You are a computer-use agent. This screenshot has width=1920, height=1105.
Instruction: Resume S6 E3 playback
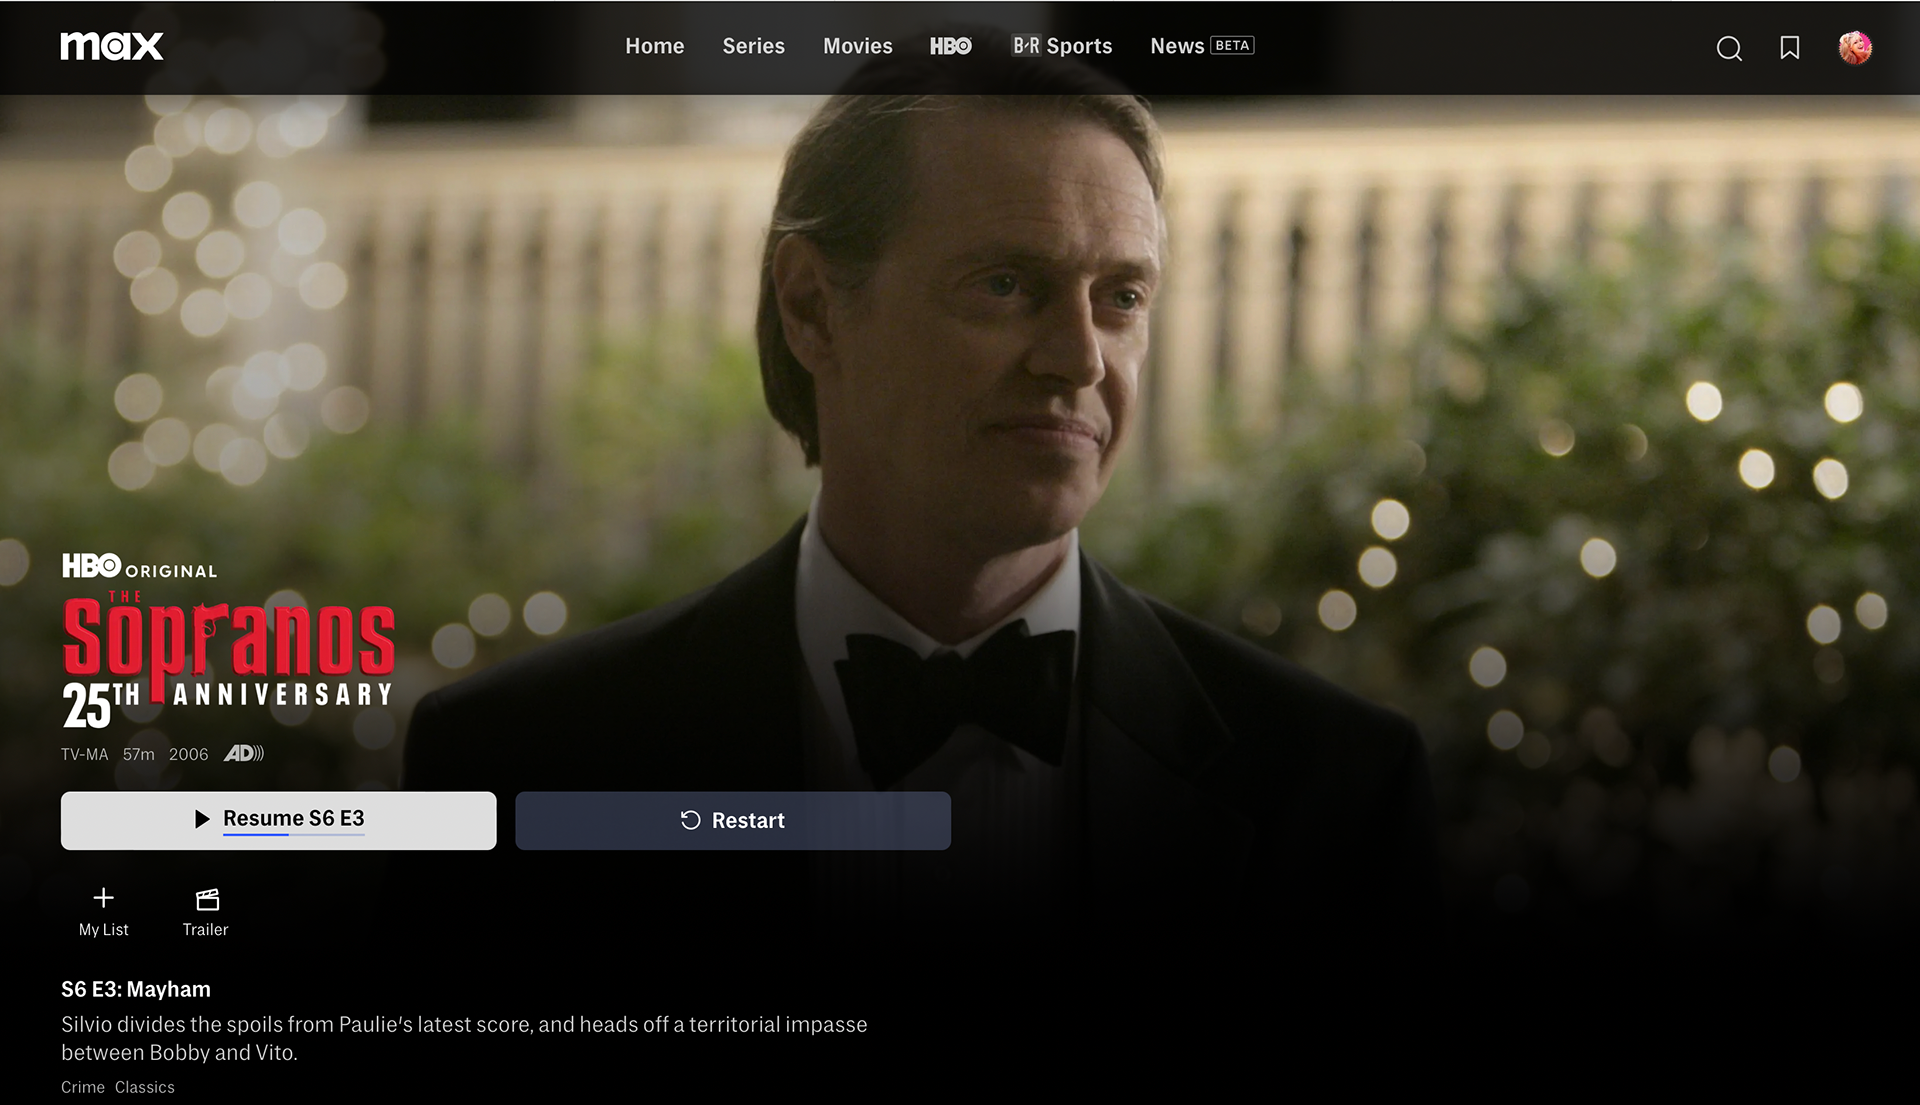tap(279, 821)
